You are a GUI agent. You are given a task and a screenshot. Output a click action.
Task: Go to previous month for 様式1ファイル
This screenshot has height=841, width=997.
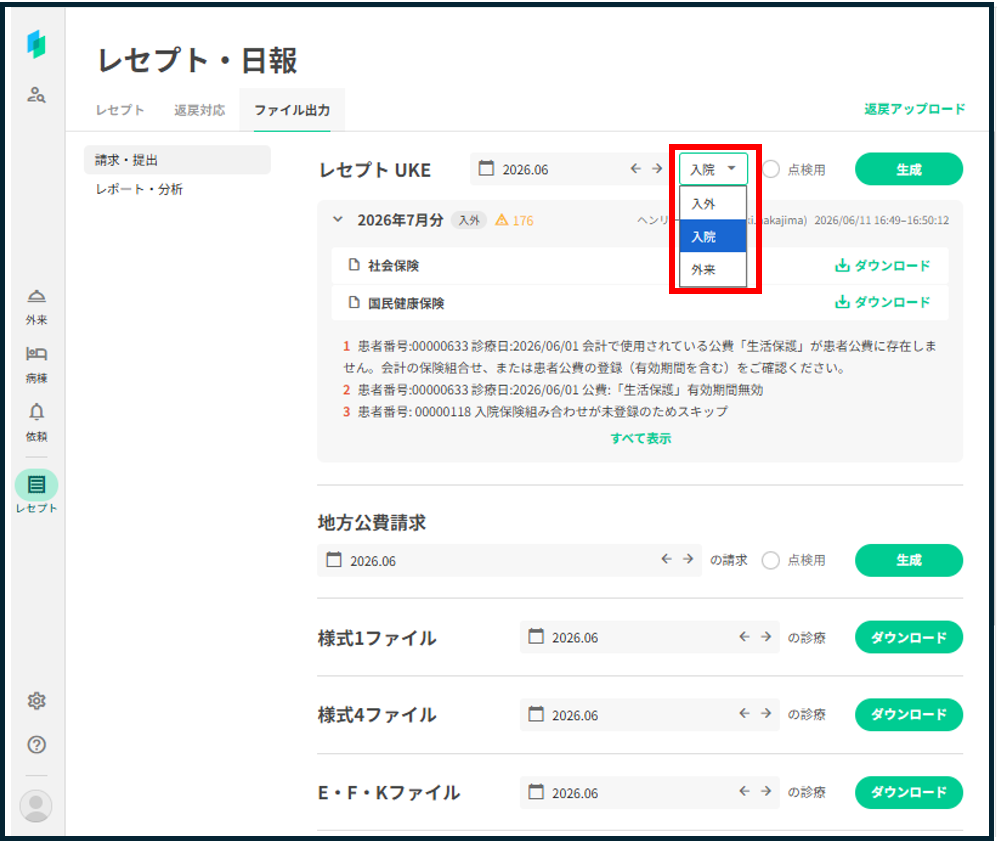coord(744,636)
